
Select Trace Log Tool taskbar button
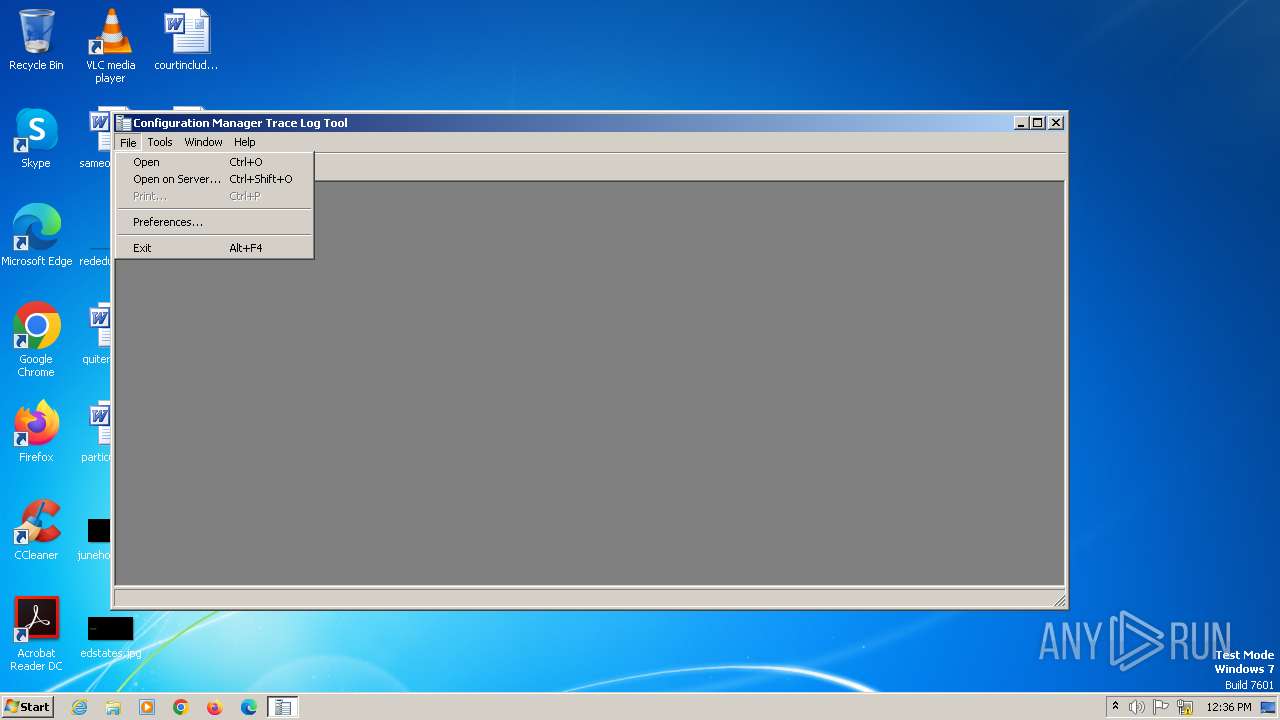click(283, 707)
